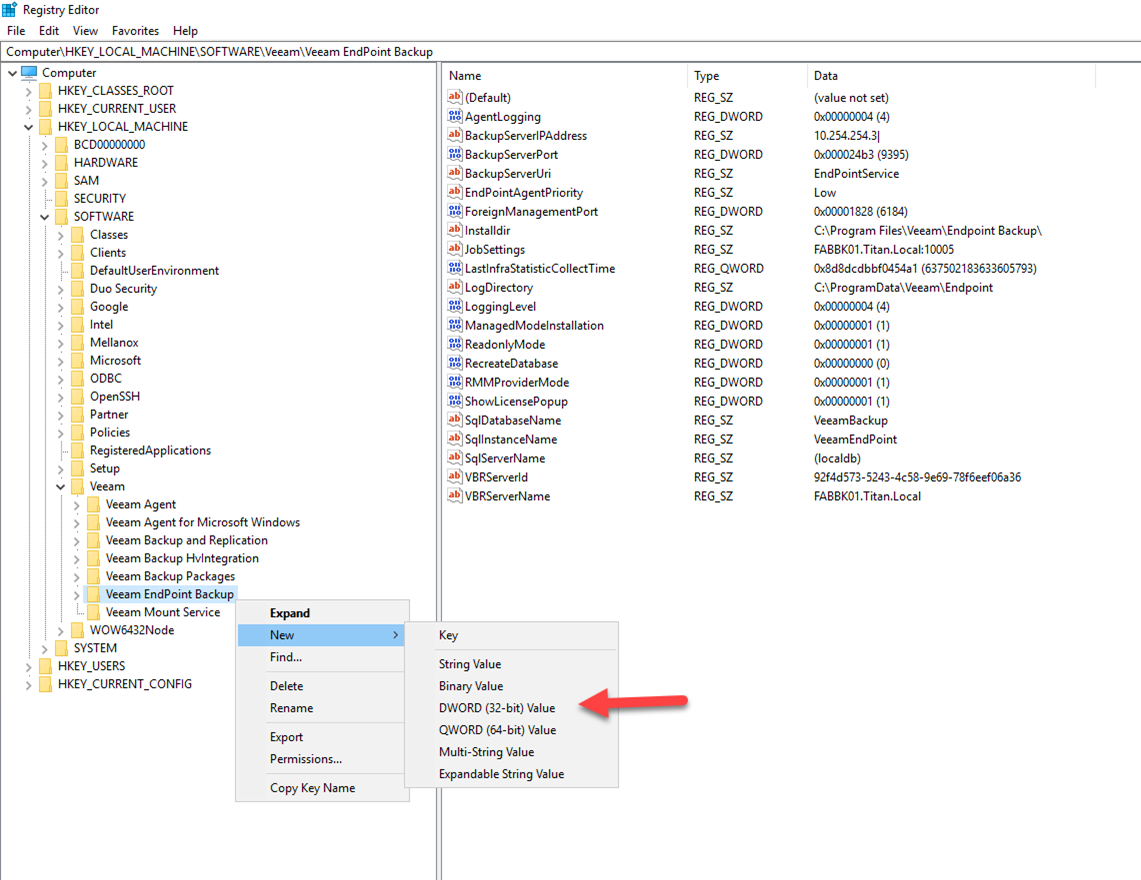
Task: Expand the Microsoft key
Action: coord(60,361)
